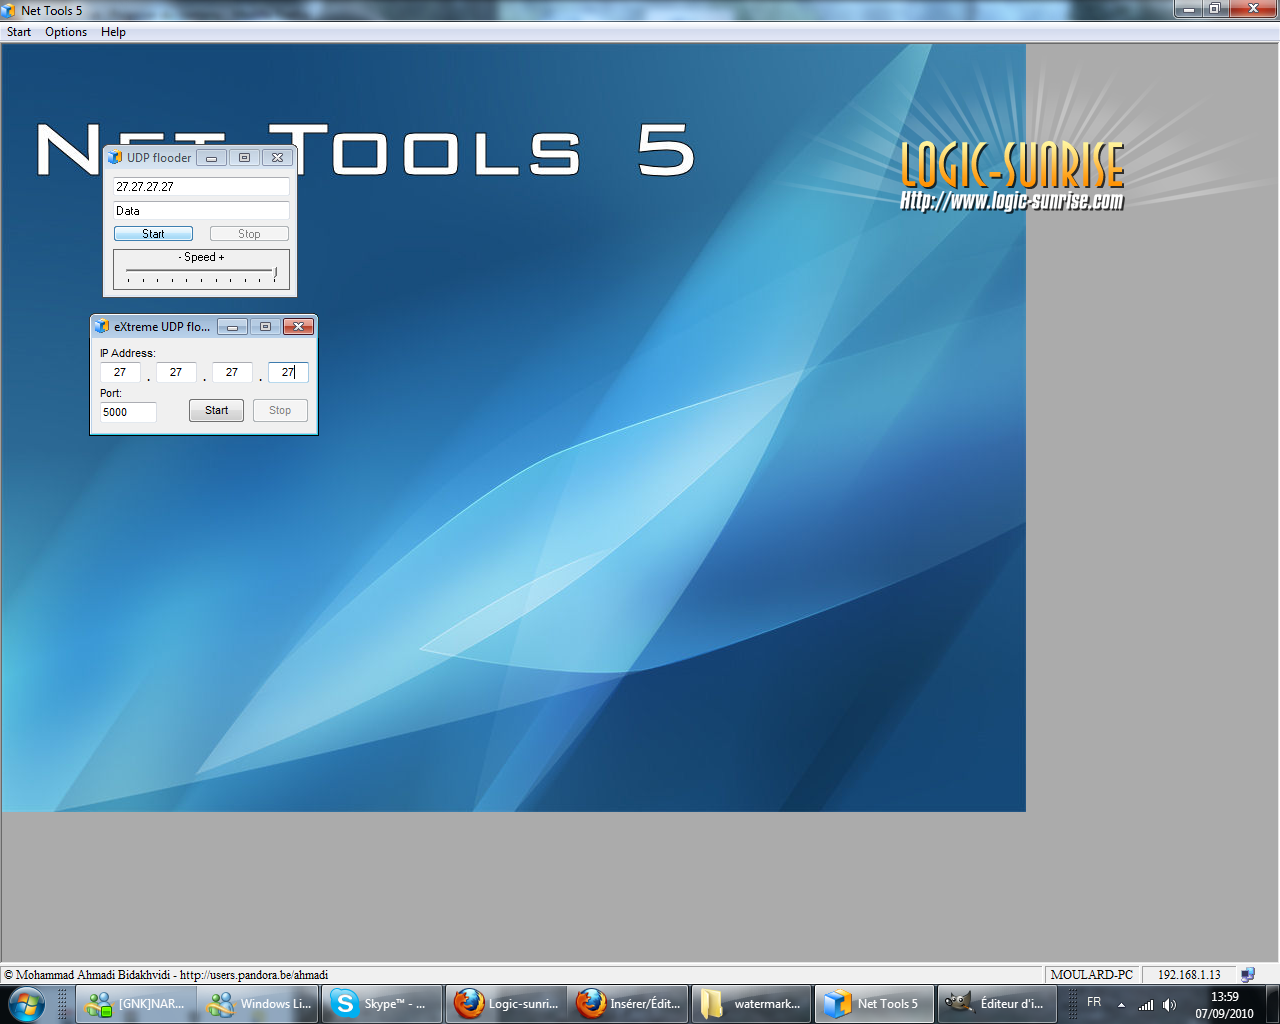Click the Port field showing 5000
Screen dimensions: 1280x1024
[x=128, y=412]
